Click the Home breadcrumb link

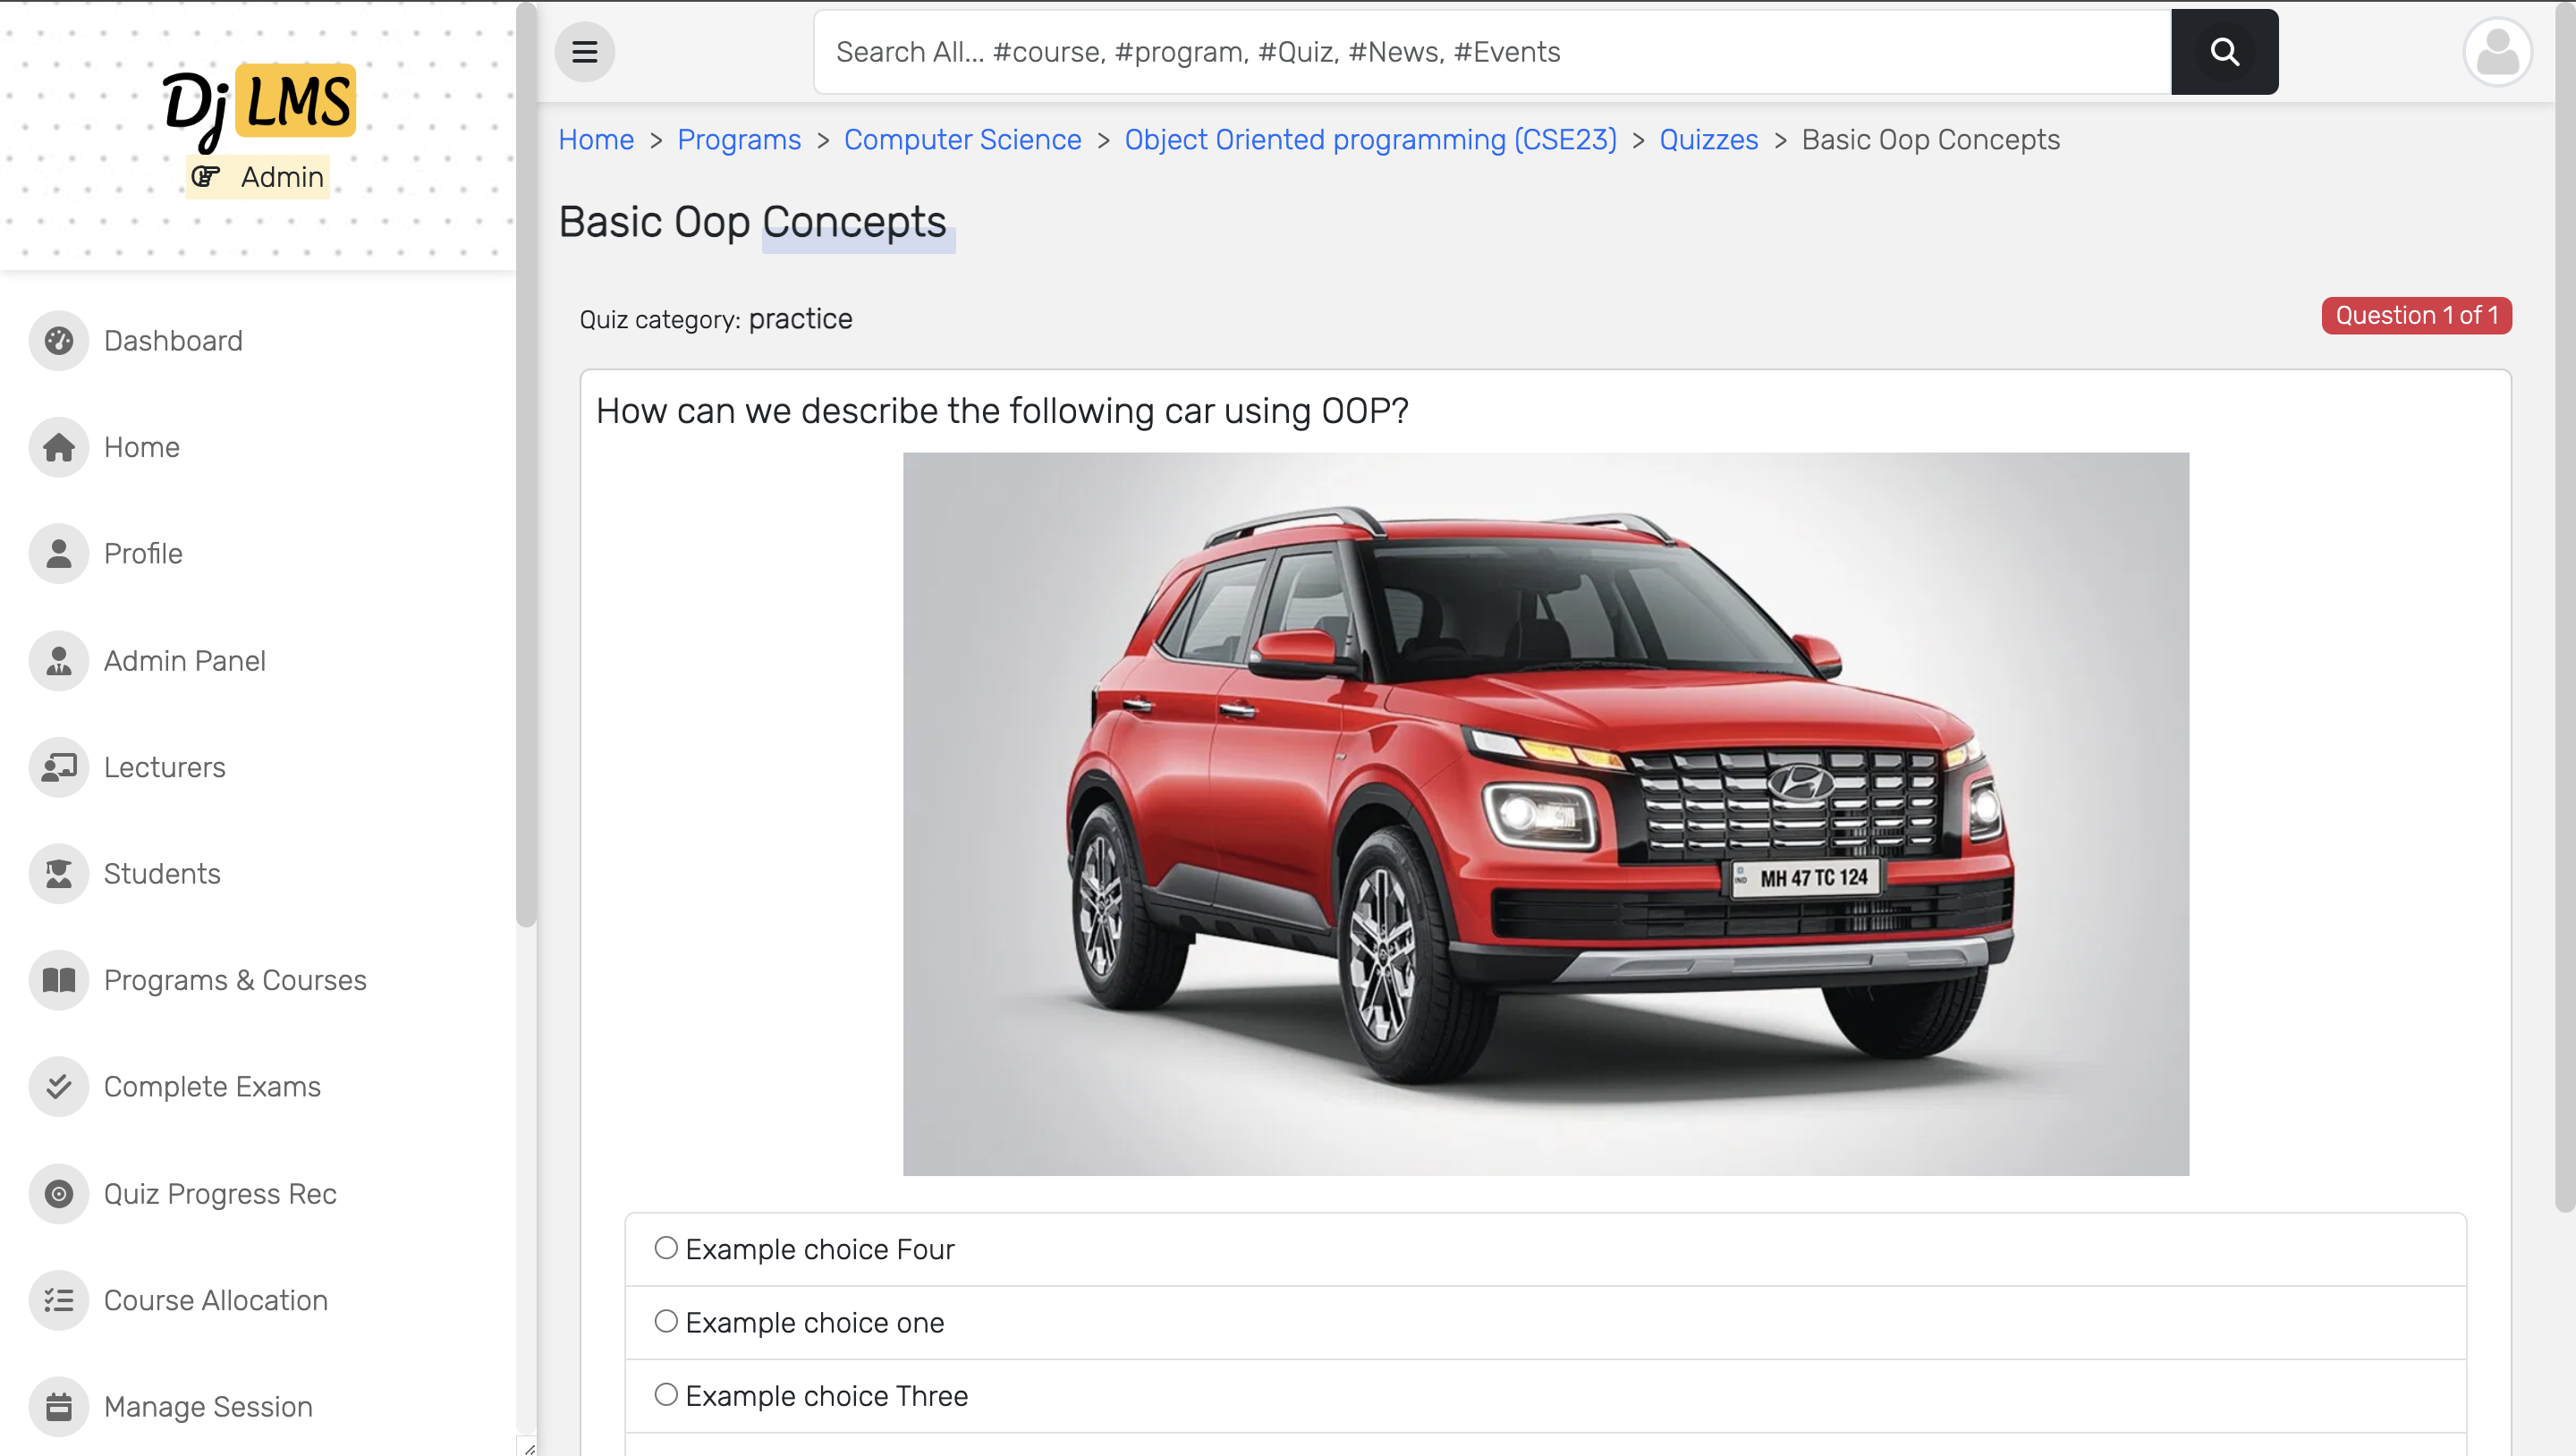[x=596, y=140]
